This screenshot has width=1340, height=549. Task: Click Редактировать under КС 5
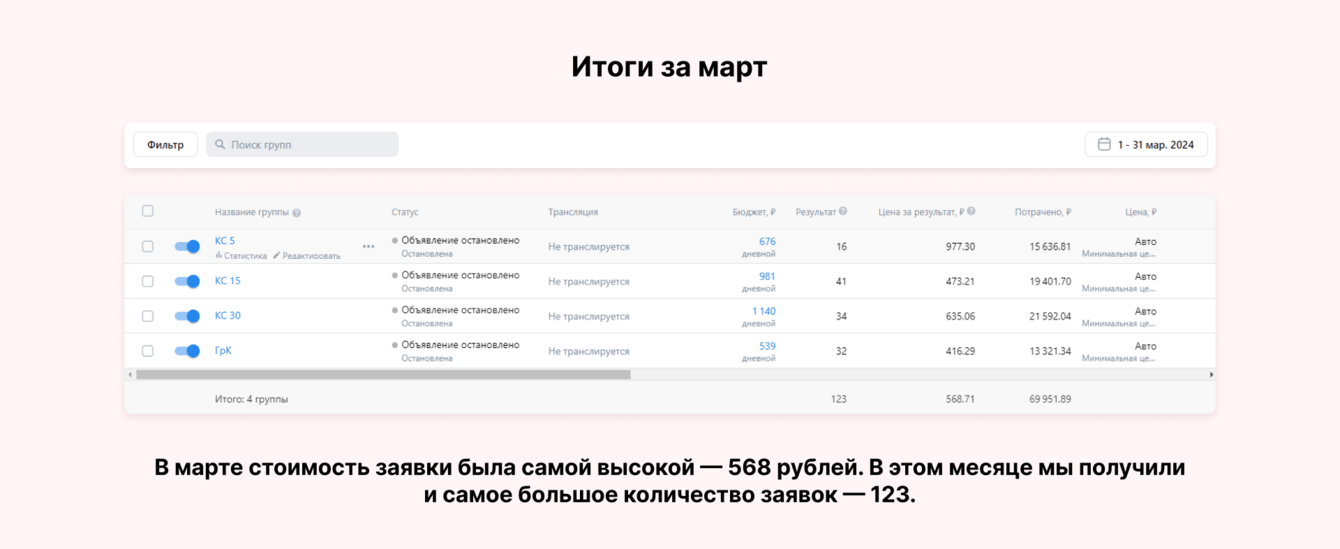tap(307, 256)
